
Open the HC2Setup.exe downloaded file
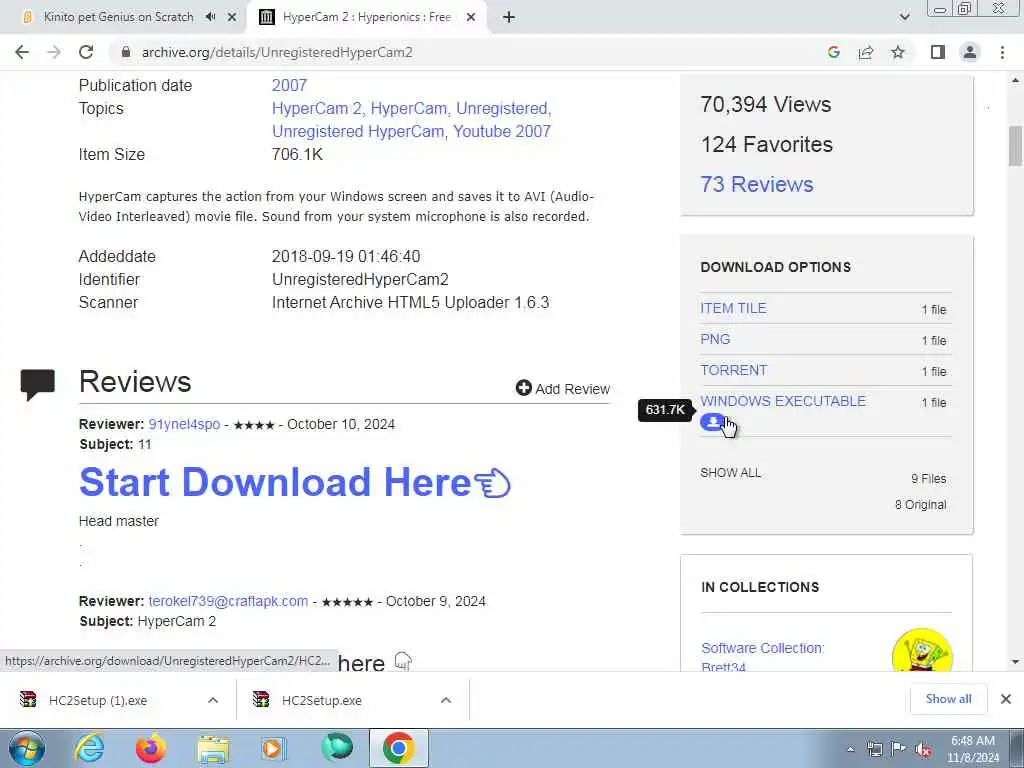point(322,700)
